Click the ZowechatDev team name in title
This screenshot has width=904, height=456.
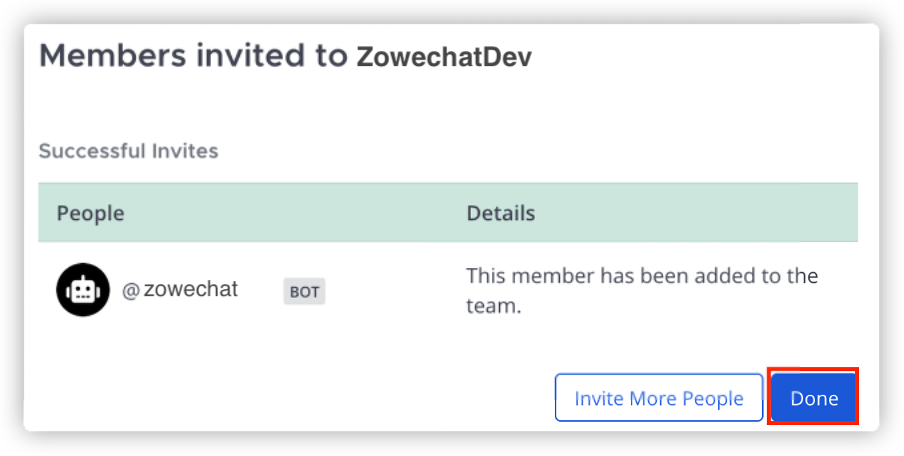coord(444,57)
